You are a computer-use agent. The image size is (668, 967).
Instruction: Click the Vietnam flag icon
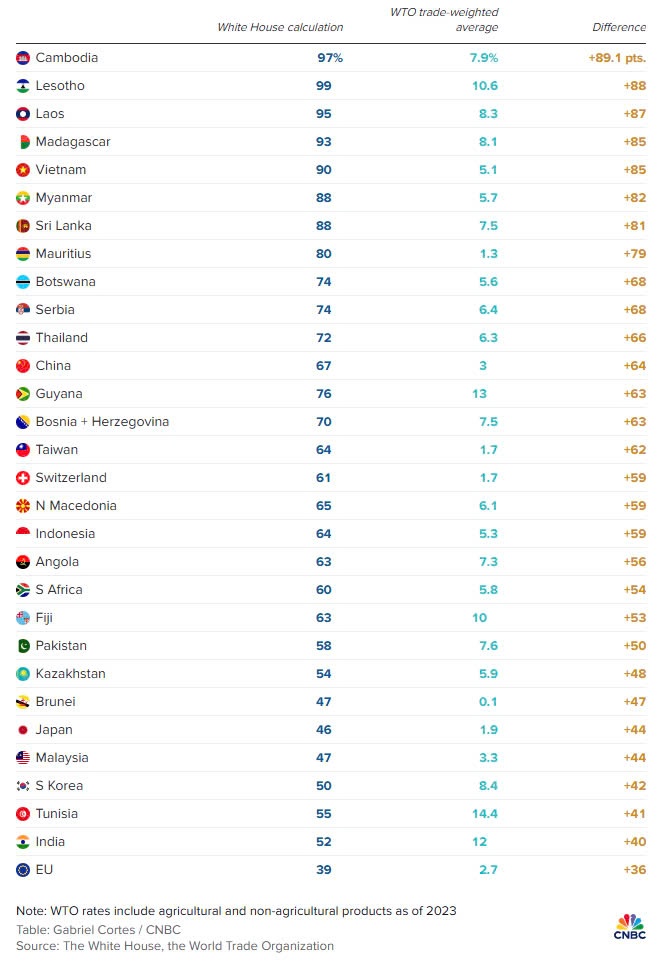click(x=23, y=170)
